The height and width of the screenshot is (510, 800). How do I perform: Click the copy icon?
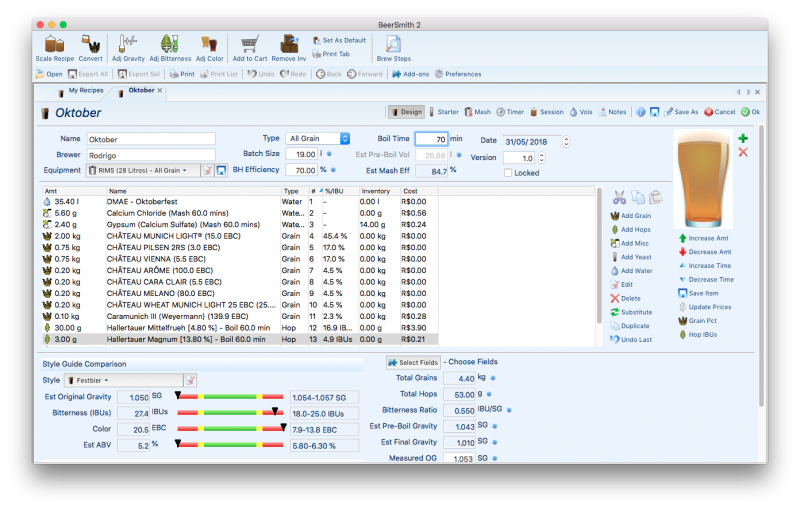click(x=638, y=197)
